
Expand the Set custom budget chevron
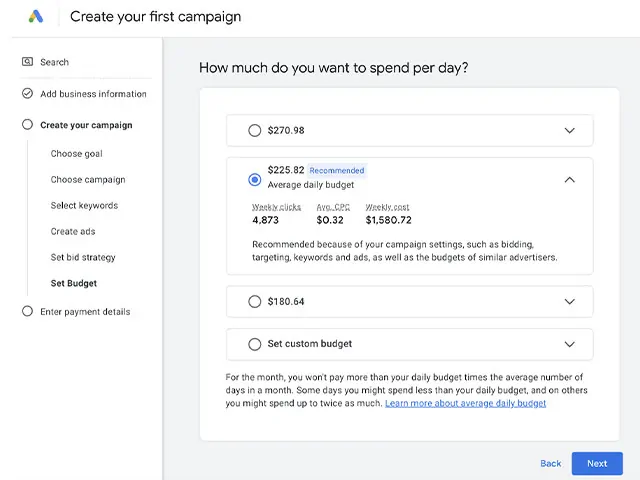(x=570, y=344)
